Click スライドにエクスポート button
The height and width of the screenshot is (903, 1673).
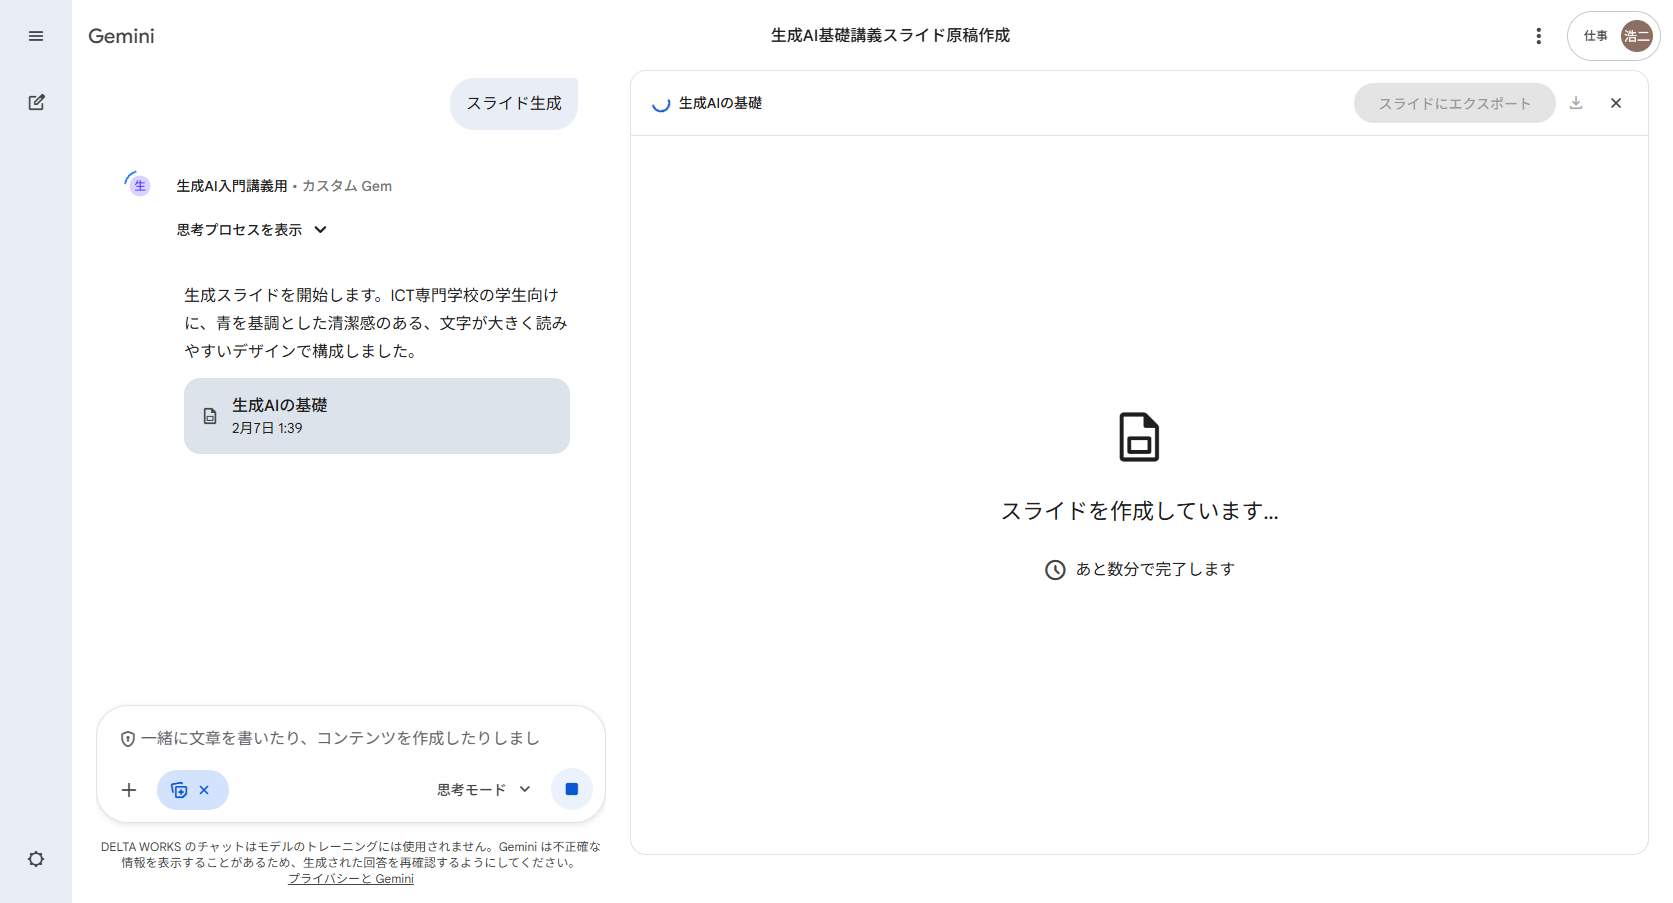[x=1454, y=103]
